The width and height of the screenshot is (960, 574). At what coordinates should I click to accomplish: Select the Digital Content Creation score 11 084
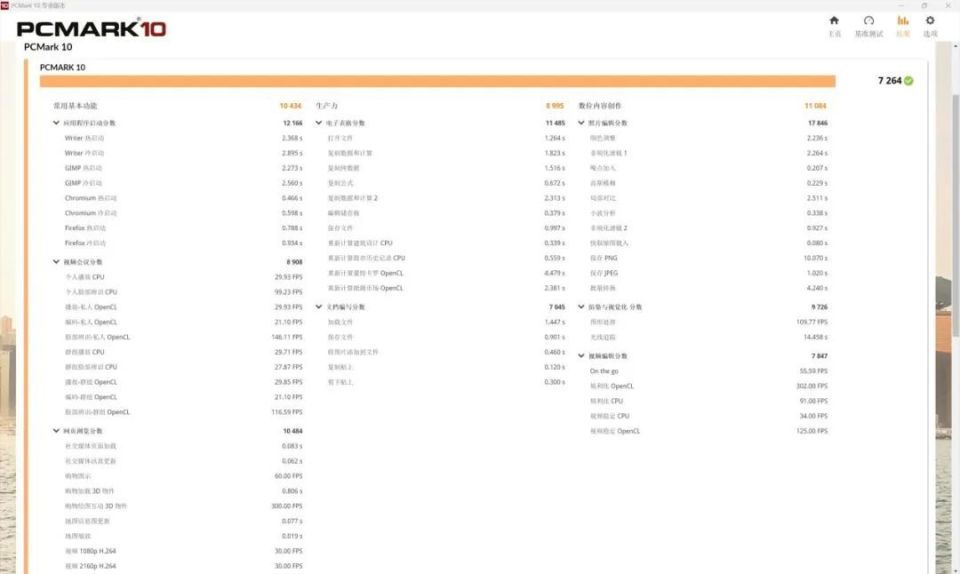(816, 106)
